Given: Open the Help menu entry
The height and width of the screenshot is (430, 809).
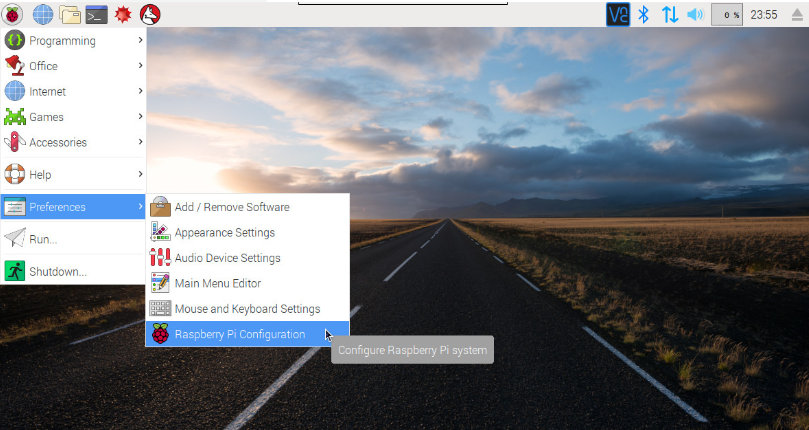Looking at the screenshot, I should pos(73,174).
